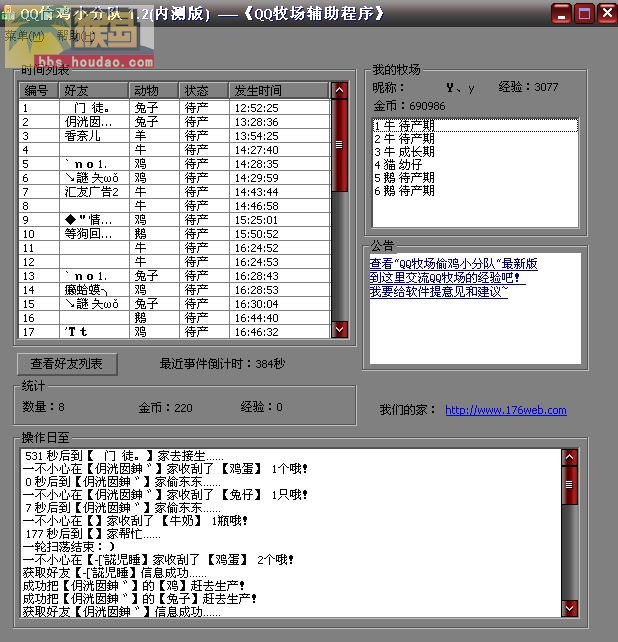Click the 金币：690986 value
618x642 pixels.
[x=409, y=106]
